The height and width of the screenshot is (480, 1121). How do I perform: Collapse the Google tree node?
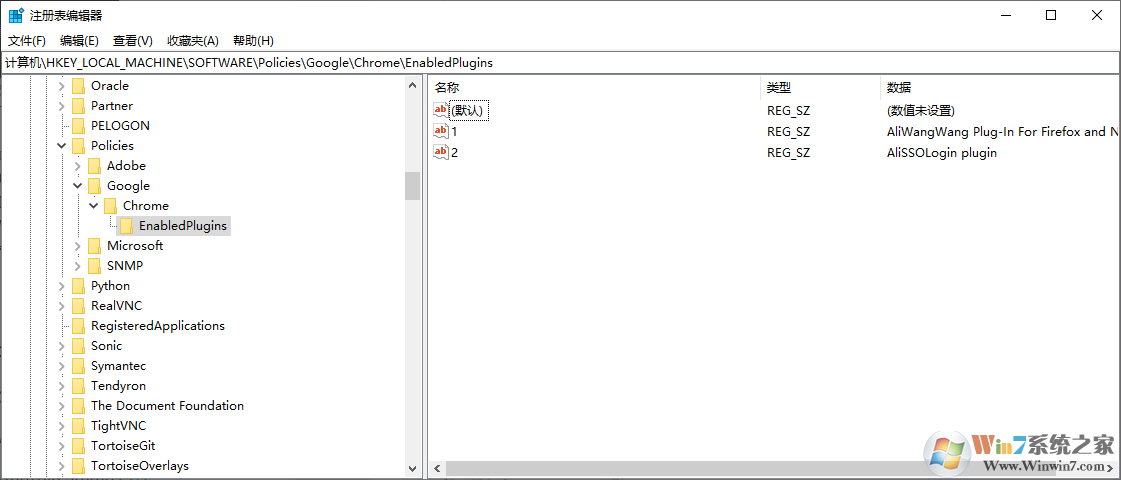point(78,186)
